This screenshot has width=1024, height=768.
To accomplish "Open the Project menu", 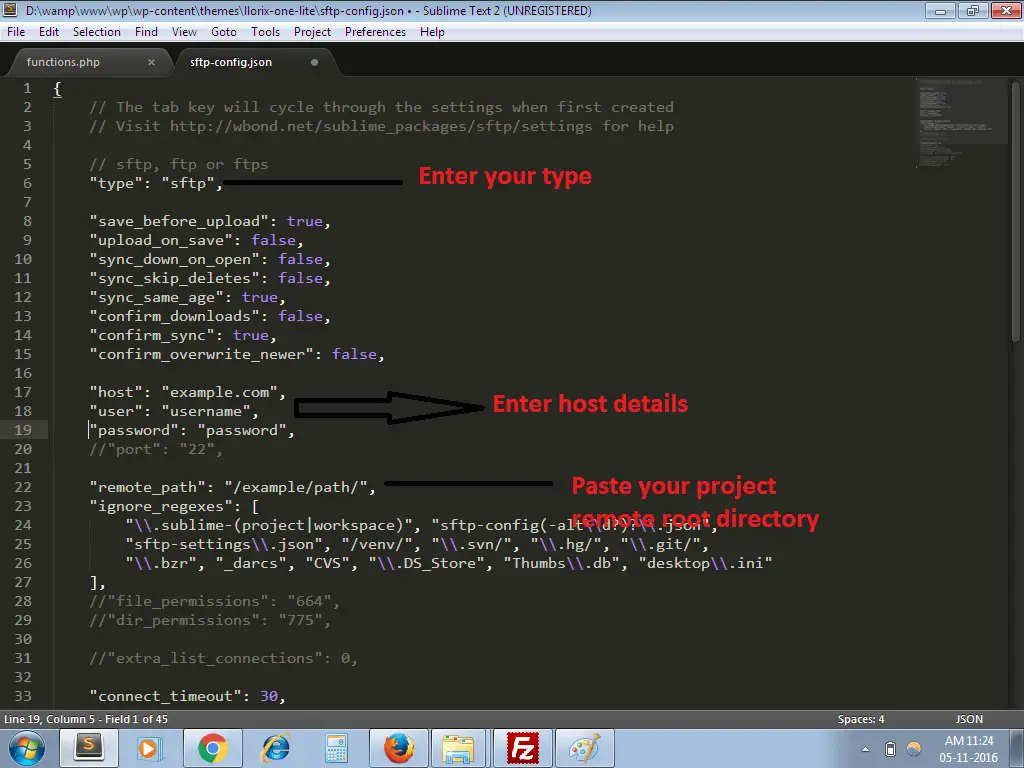I will (x=312, y=32).
